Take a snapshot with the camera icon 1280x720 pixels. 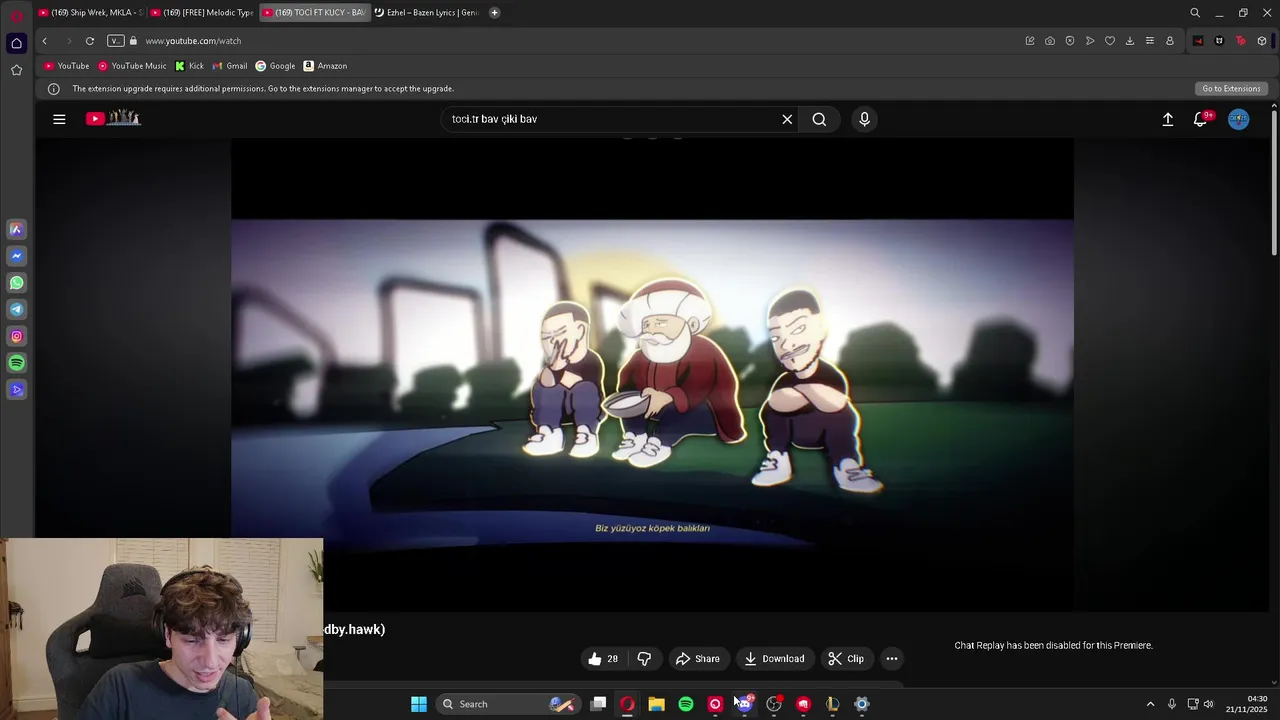click(x=1049, y=41)
